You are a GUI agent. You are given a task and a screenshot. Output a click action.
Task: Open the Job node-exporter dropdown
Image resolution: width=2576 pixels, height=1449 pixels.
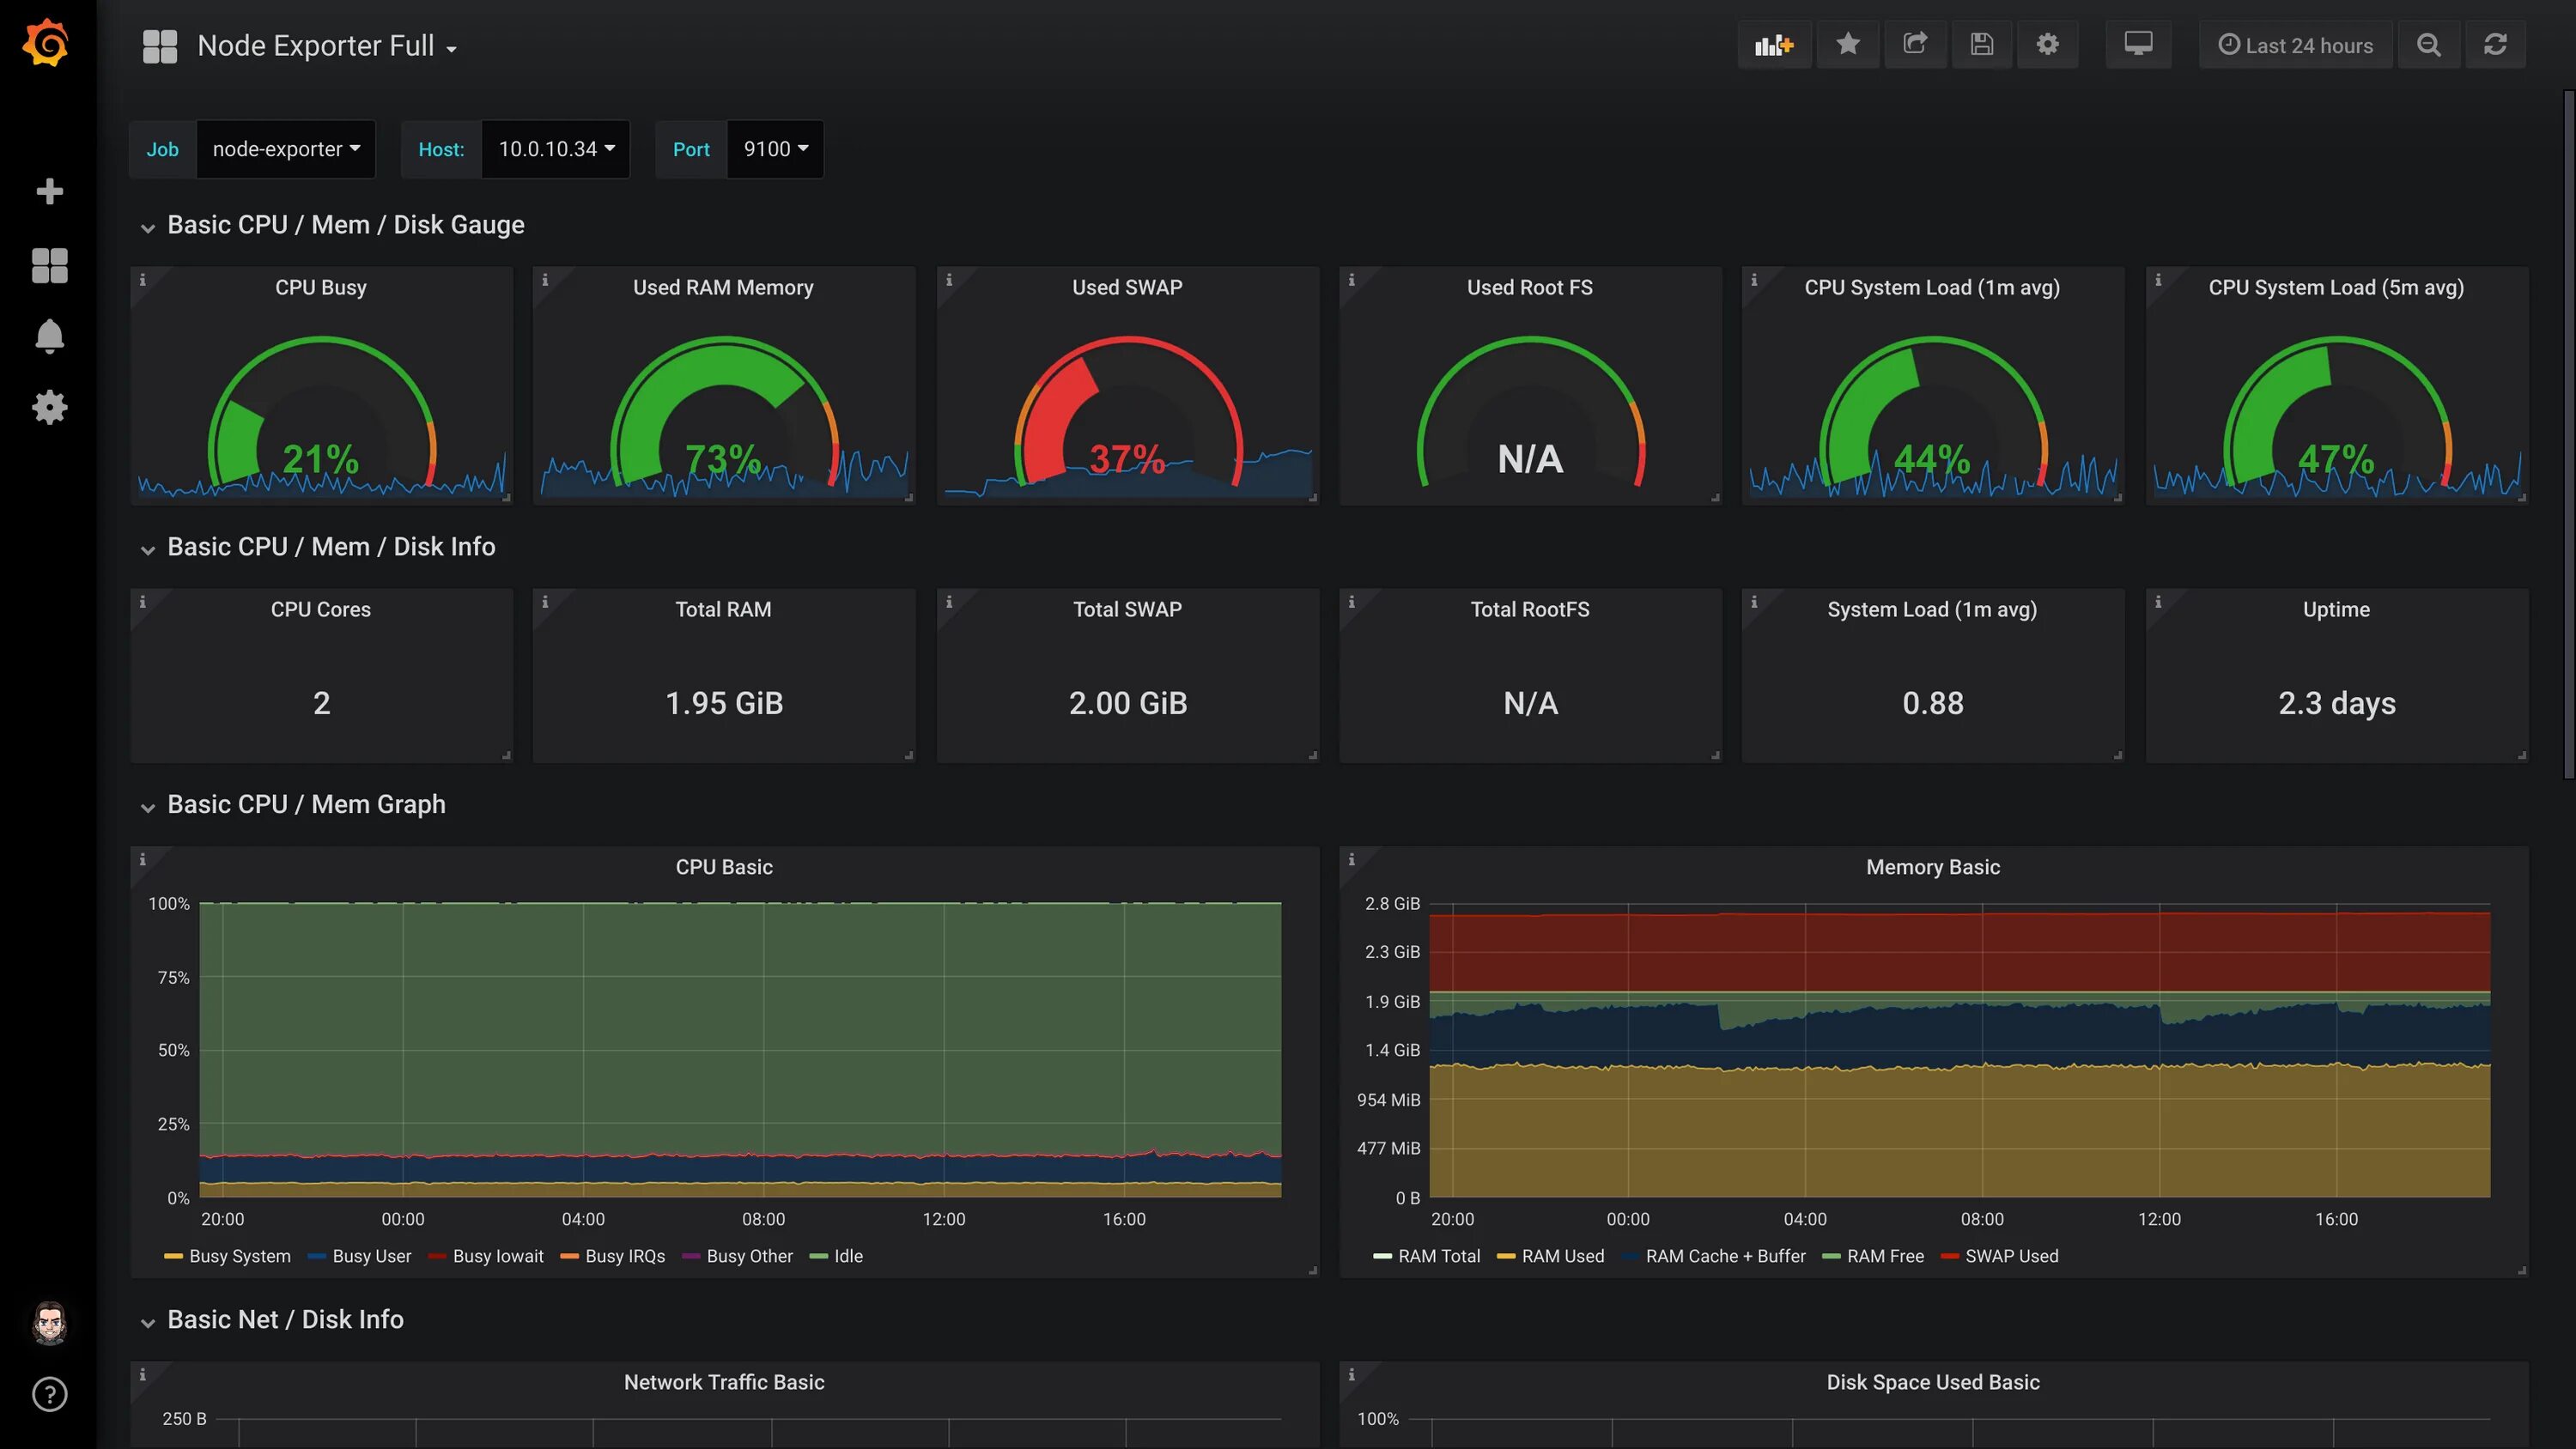pos(285,149)
